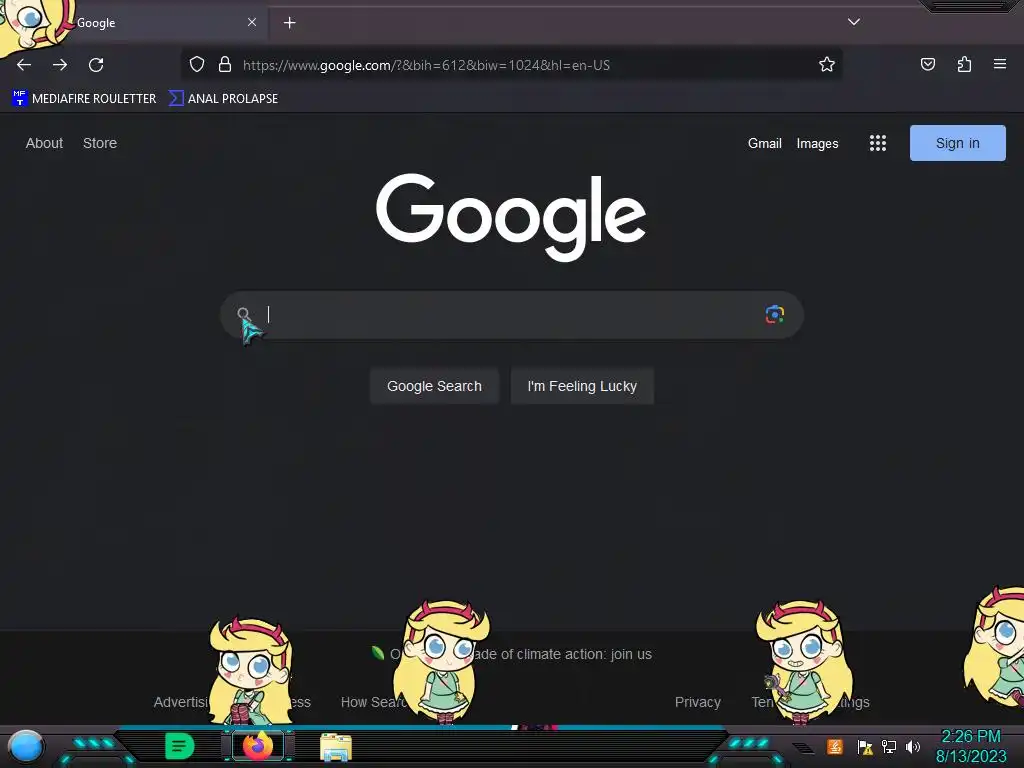Open the Privacy footer link
Screen dimensions: 1024x768
pos(697,702)
